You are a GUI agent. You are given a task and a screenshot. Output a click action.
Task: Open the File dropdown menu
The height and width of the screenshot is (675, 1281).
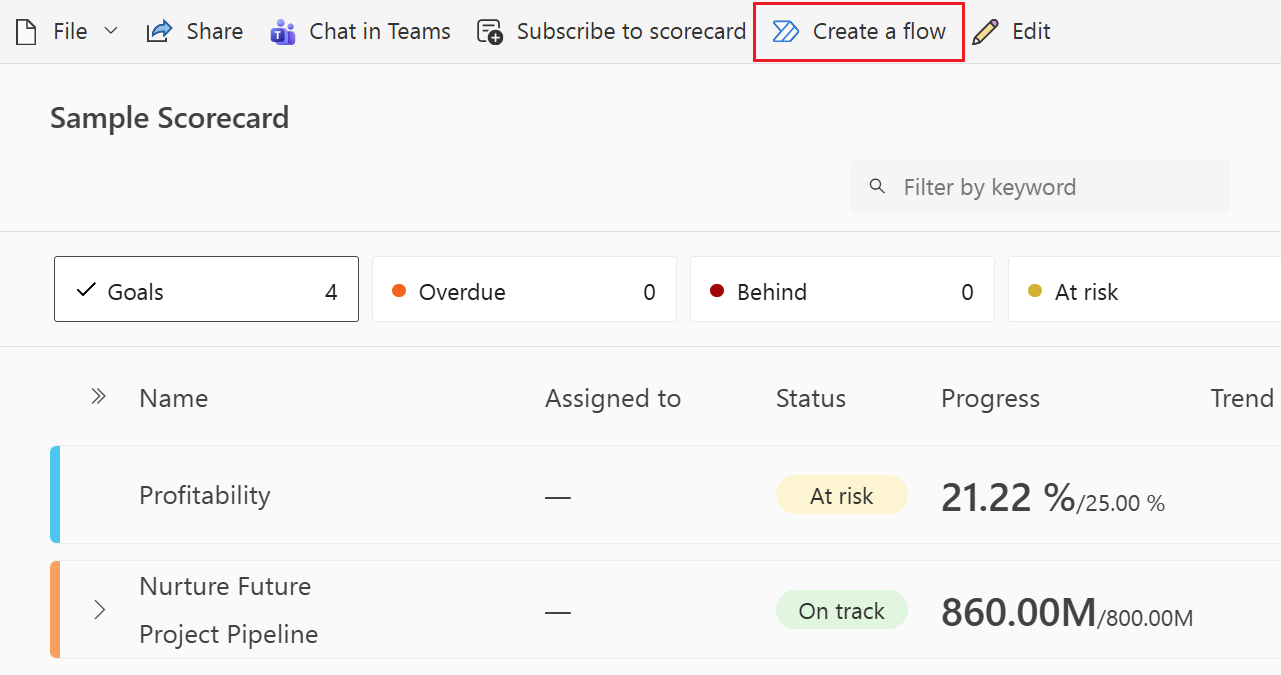click(110, 31)
